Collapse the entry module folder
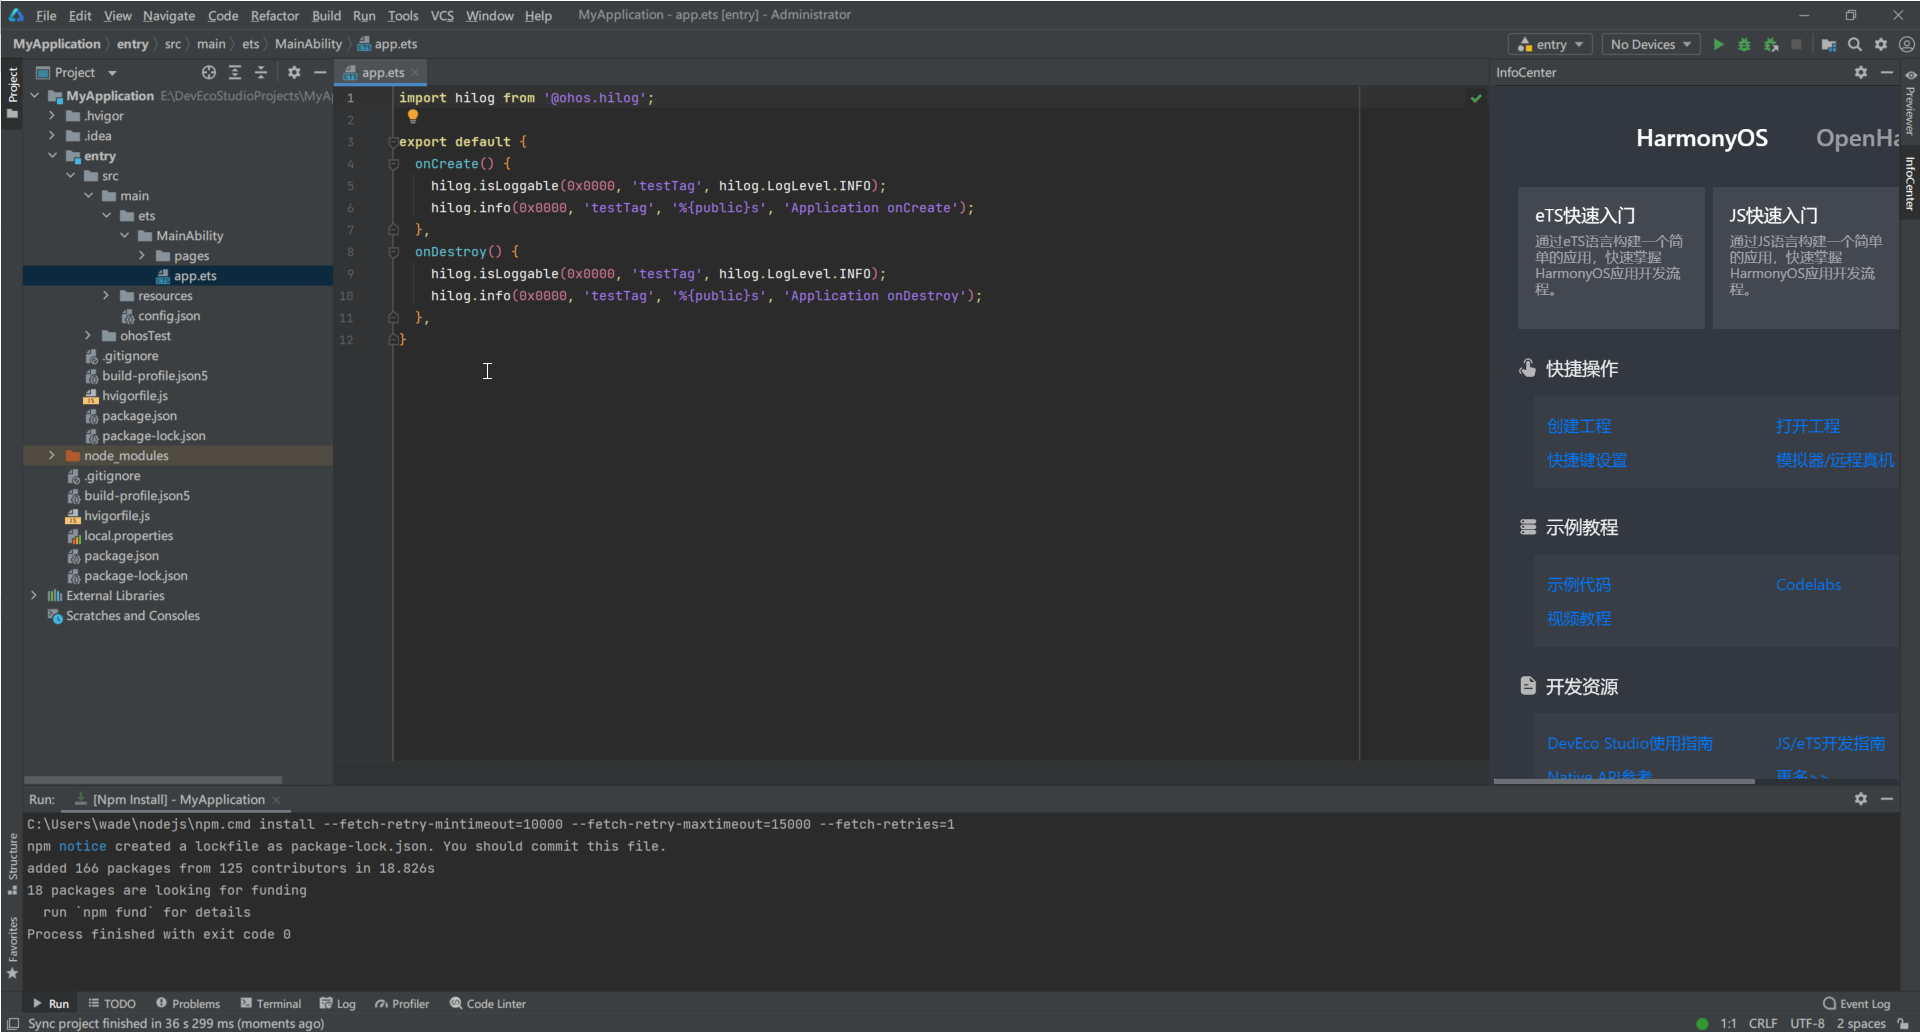The width and height of the screenshot is (1920, 1032). [52, 156]
